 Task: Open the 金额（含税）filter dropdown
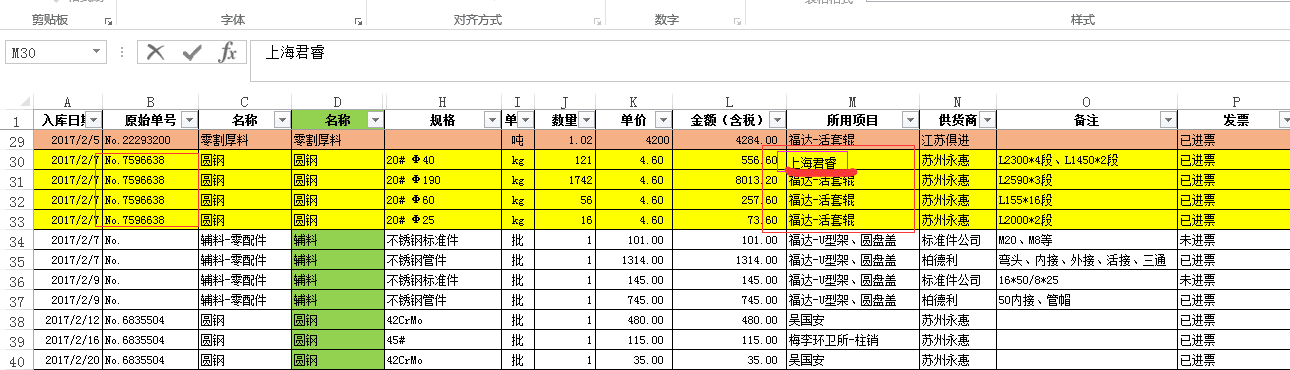(776, 120)
